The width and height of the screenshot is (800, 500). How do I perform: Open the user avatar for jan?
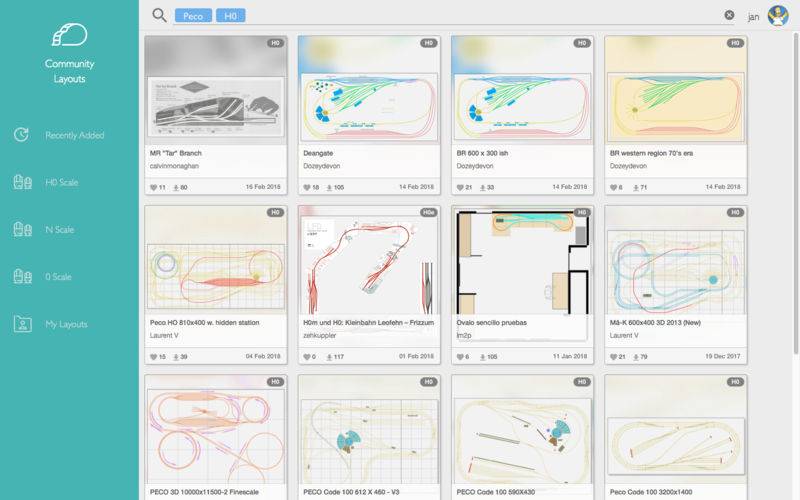click(x=778, y=16)
